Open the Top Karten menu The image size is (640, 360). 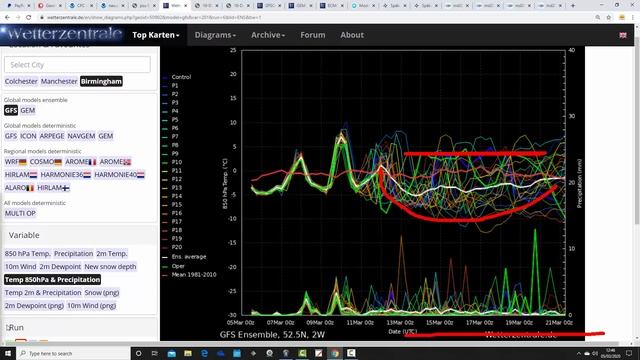(x=156, y=35)
